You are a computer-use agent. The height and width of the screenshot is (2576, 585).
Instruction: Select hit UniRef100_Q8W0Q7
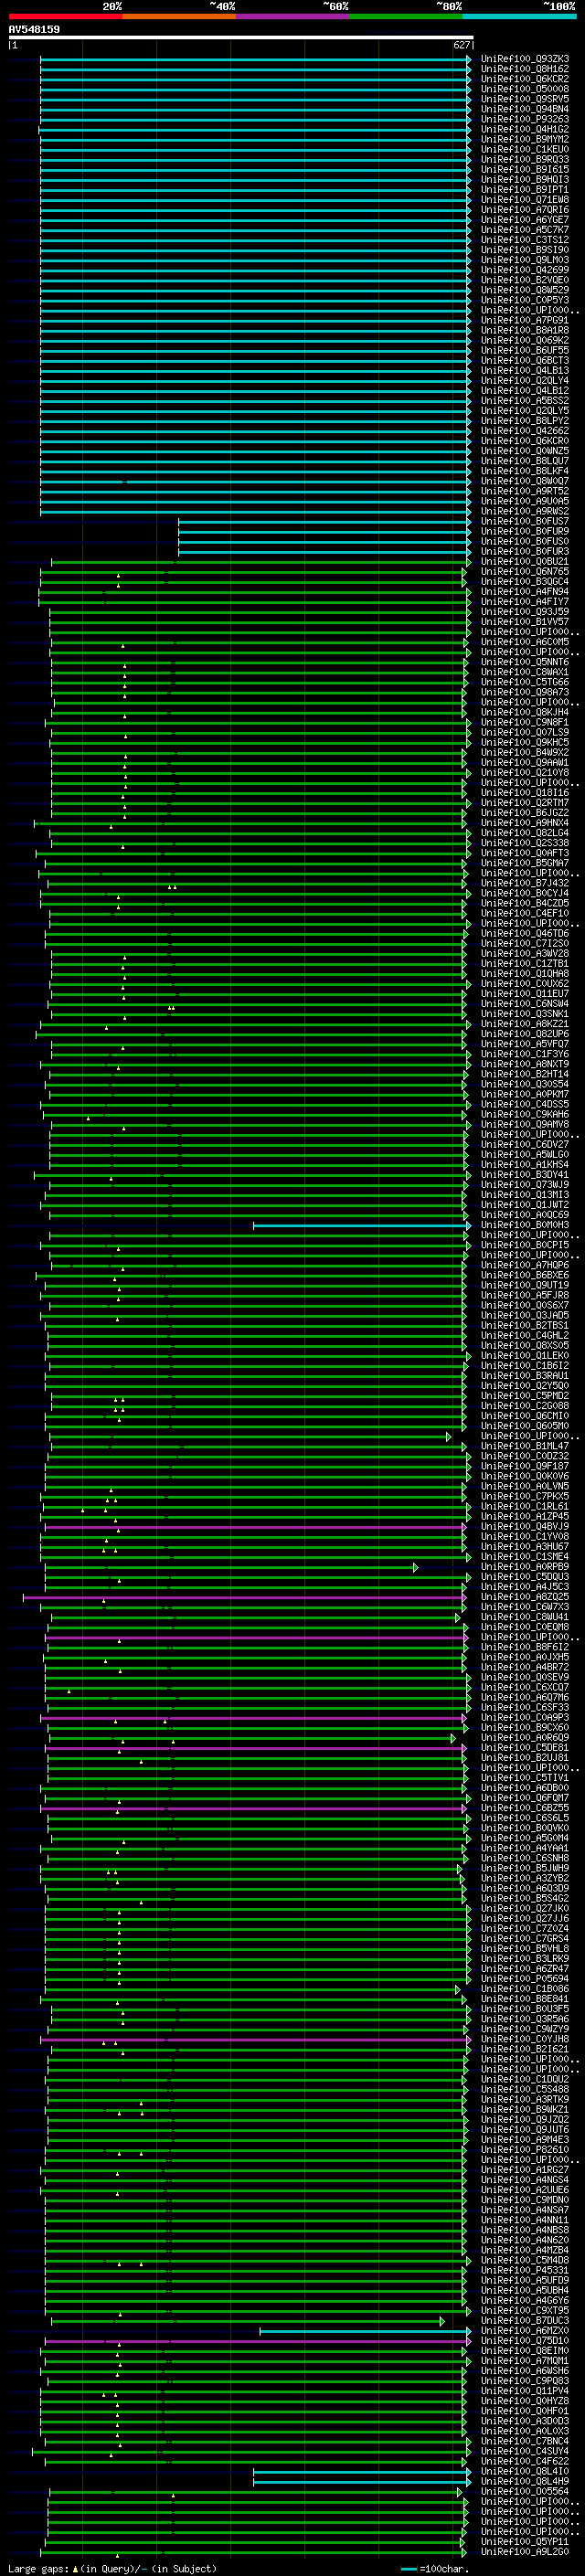525,481
